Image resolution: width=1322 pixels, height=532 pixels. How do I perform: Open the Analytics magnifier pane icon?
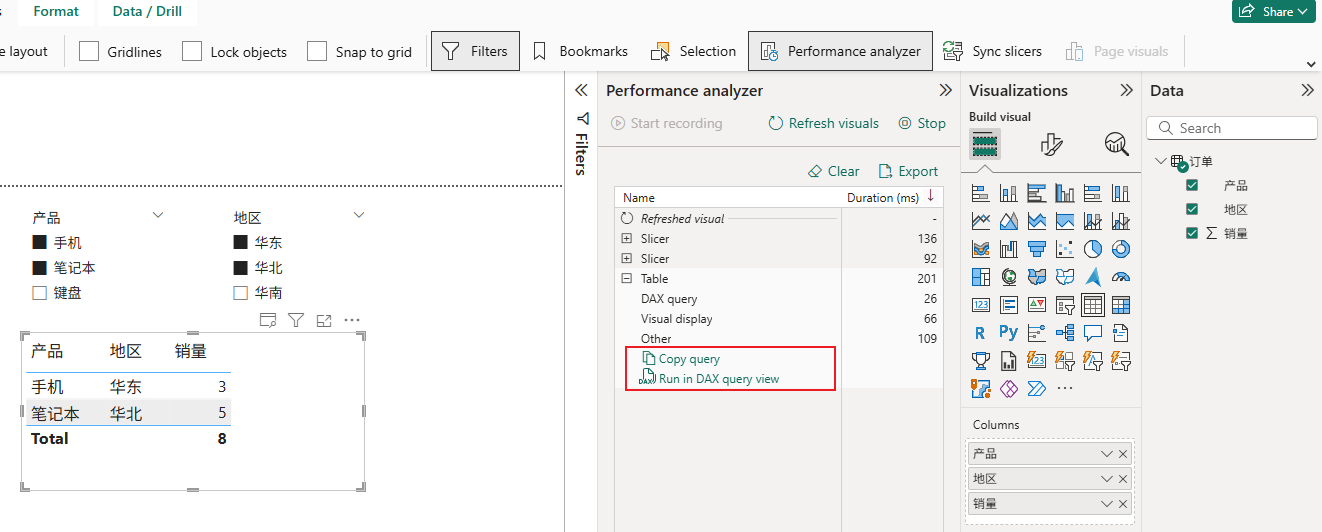point(1116,145)
